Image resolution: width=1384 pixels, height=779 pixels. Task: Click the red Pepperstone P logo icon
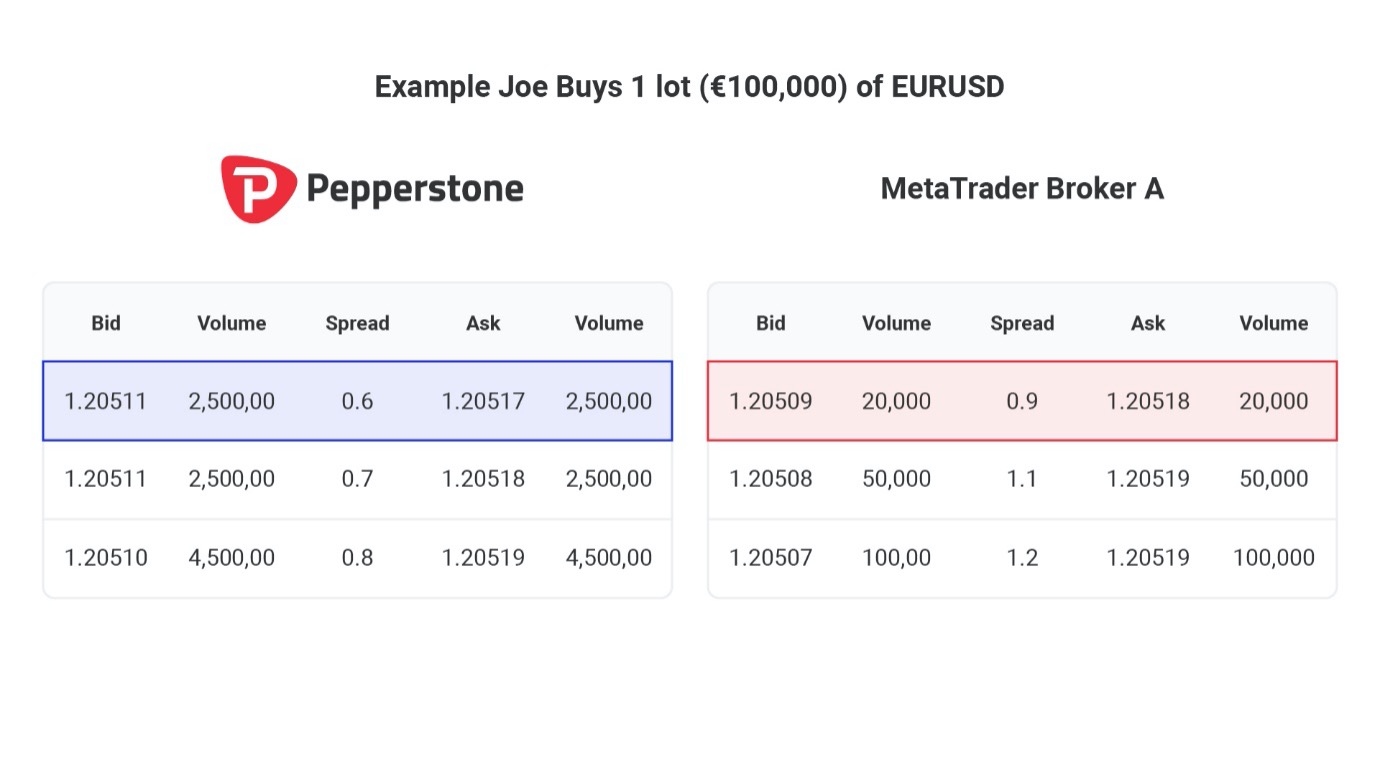[x=258, y=189]
